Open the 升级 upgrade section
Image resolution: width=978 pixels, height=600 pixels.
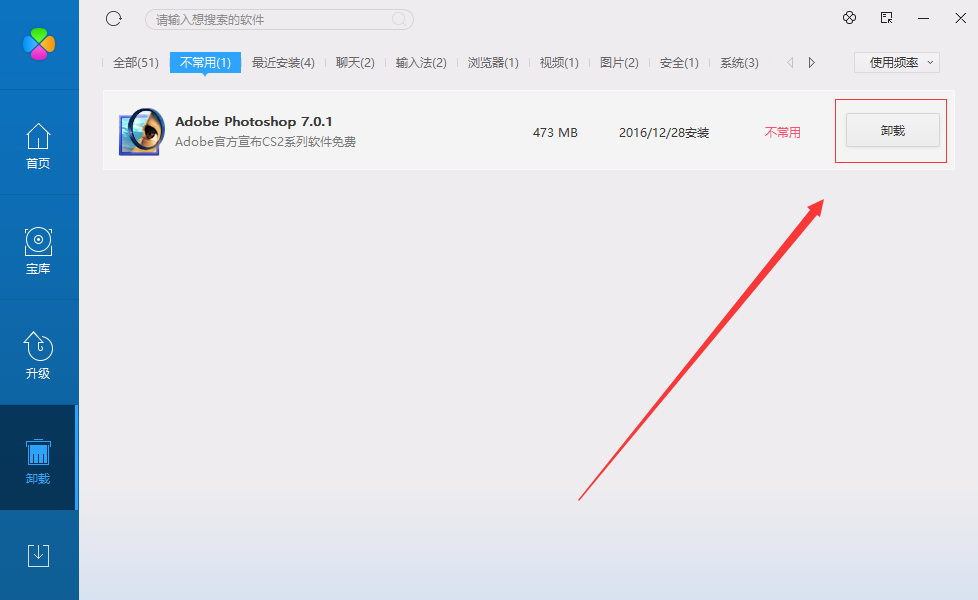[38, 355]
